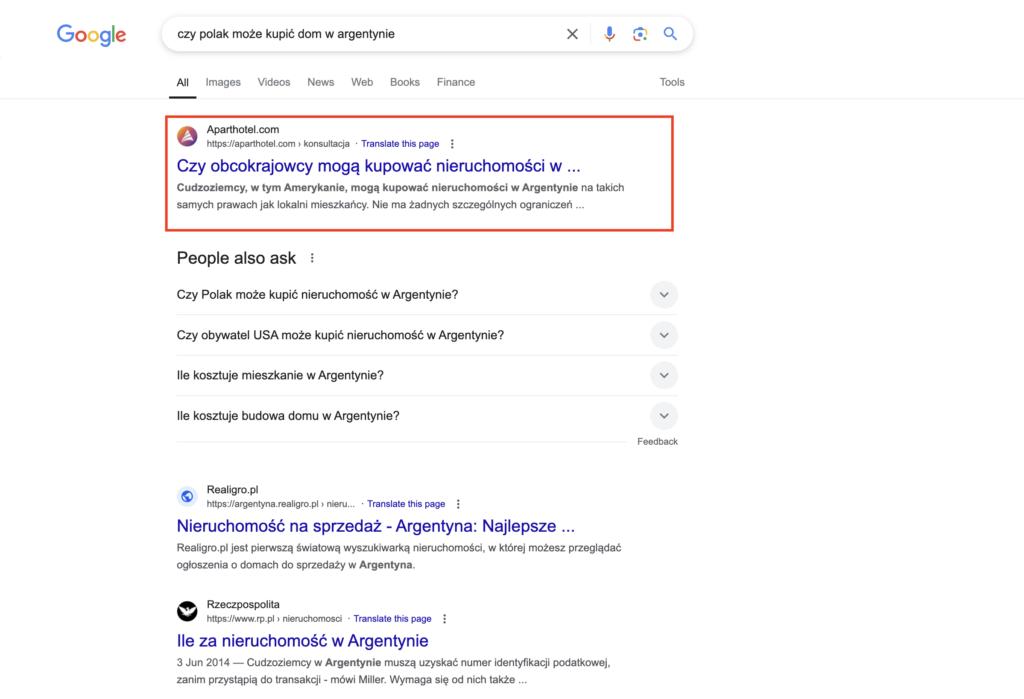Switch to the News tab
1024x699 pixels.
click(321, 82)
